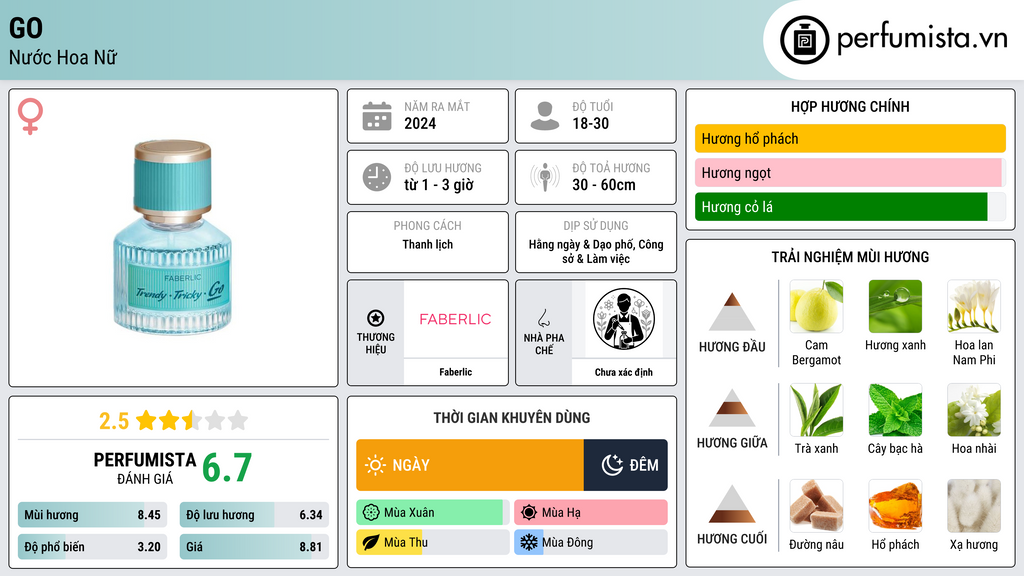This screenshot has height=576, width=1024.
Task: Select the Hổ phách note image
Action: click(x=895, y=506)
